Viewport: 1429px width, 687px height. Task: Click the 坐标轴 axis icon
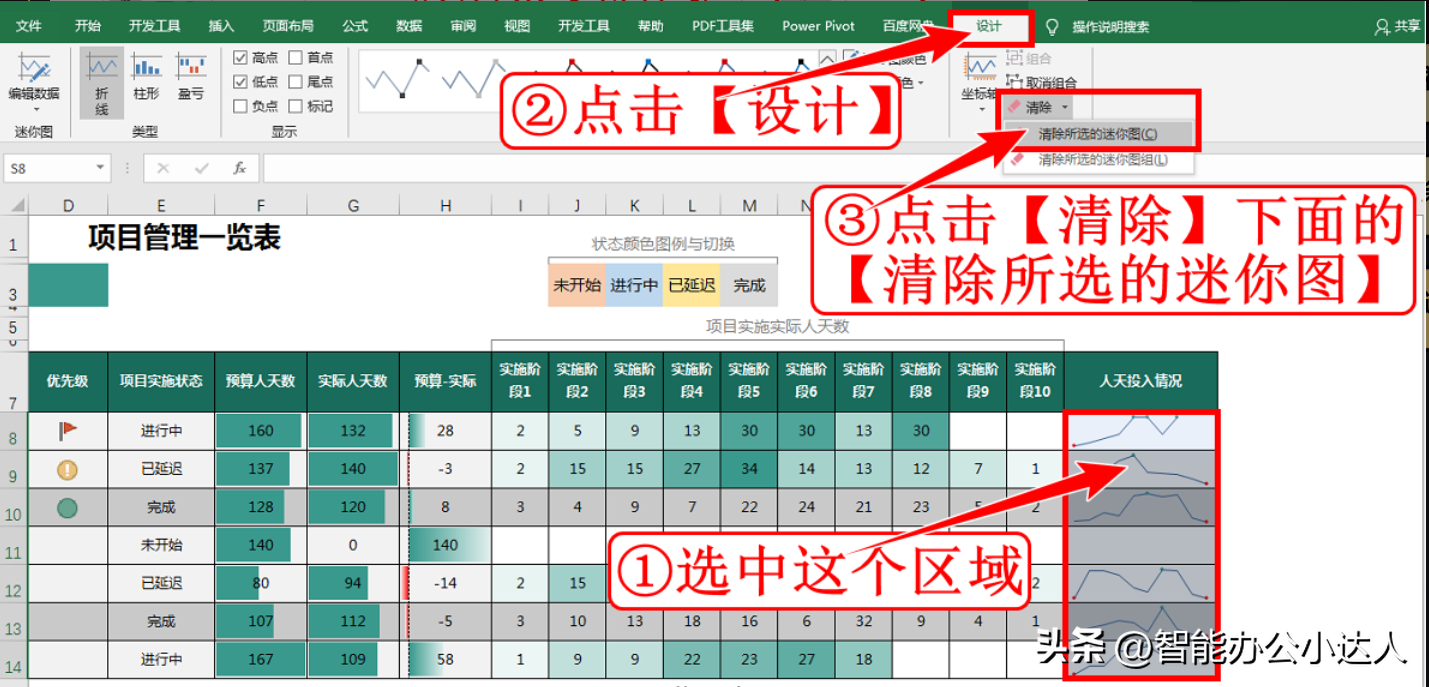[x=979, y=67]
